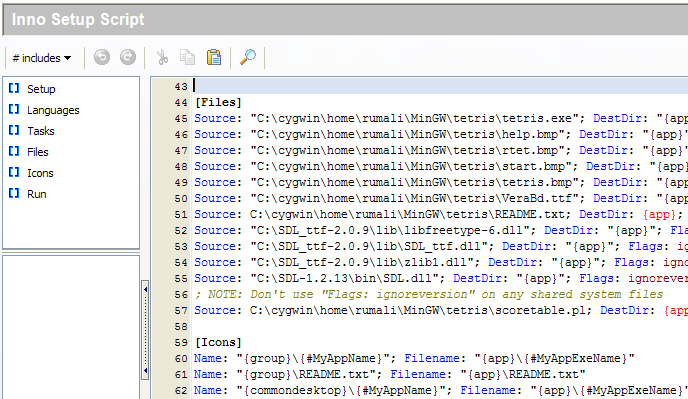Click the bracket icon beside Tasks
This screenshot has height=399, width=688.
pyautogui.click(x=14, y=130)
